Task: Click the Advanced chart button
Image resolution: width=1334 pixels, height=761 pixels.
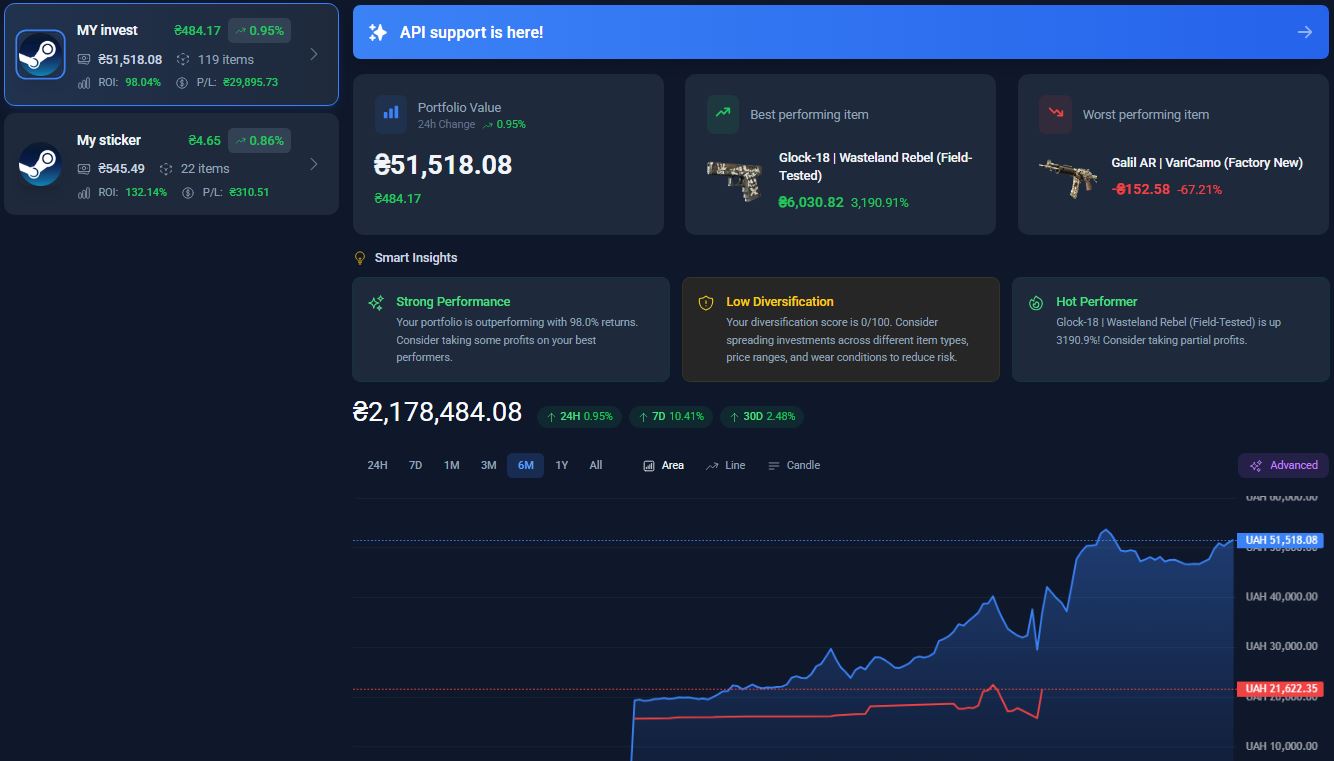Action: pyautogui.click(x=1283, y=465)
